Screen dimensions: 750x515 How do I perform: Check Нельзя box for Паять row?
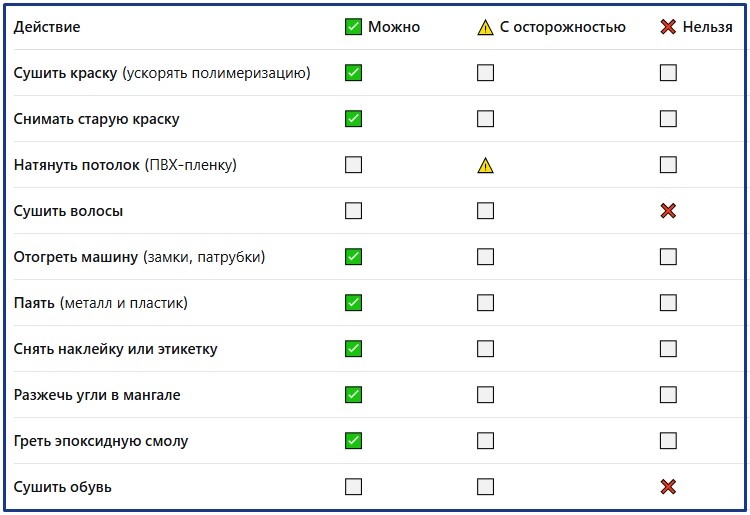tap(668, 303)
